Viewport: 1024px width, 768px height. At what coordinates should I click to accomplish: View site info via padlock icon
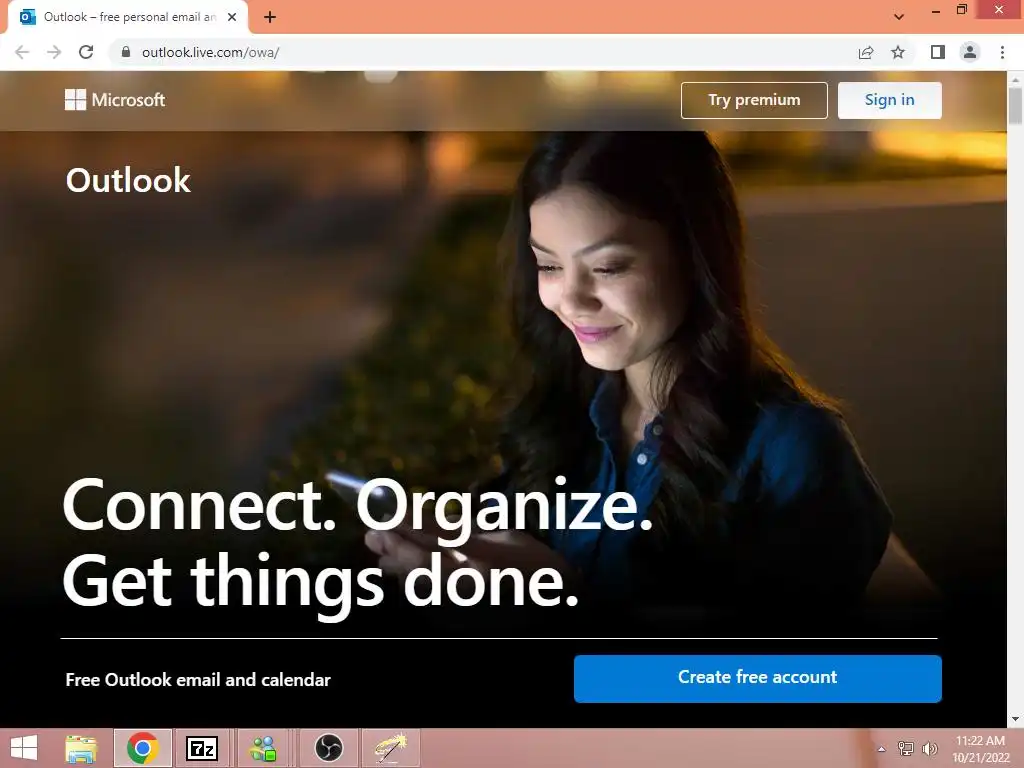(126, 52)
